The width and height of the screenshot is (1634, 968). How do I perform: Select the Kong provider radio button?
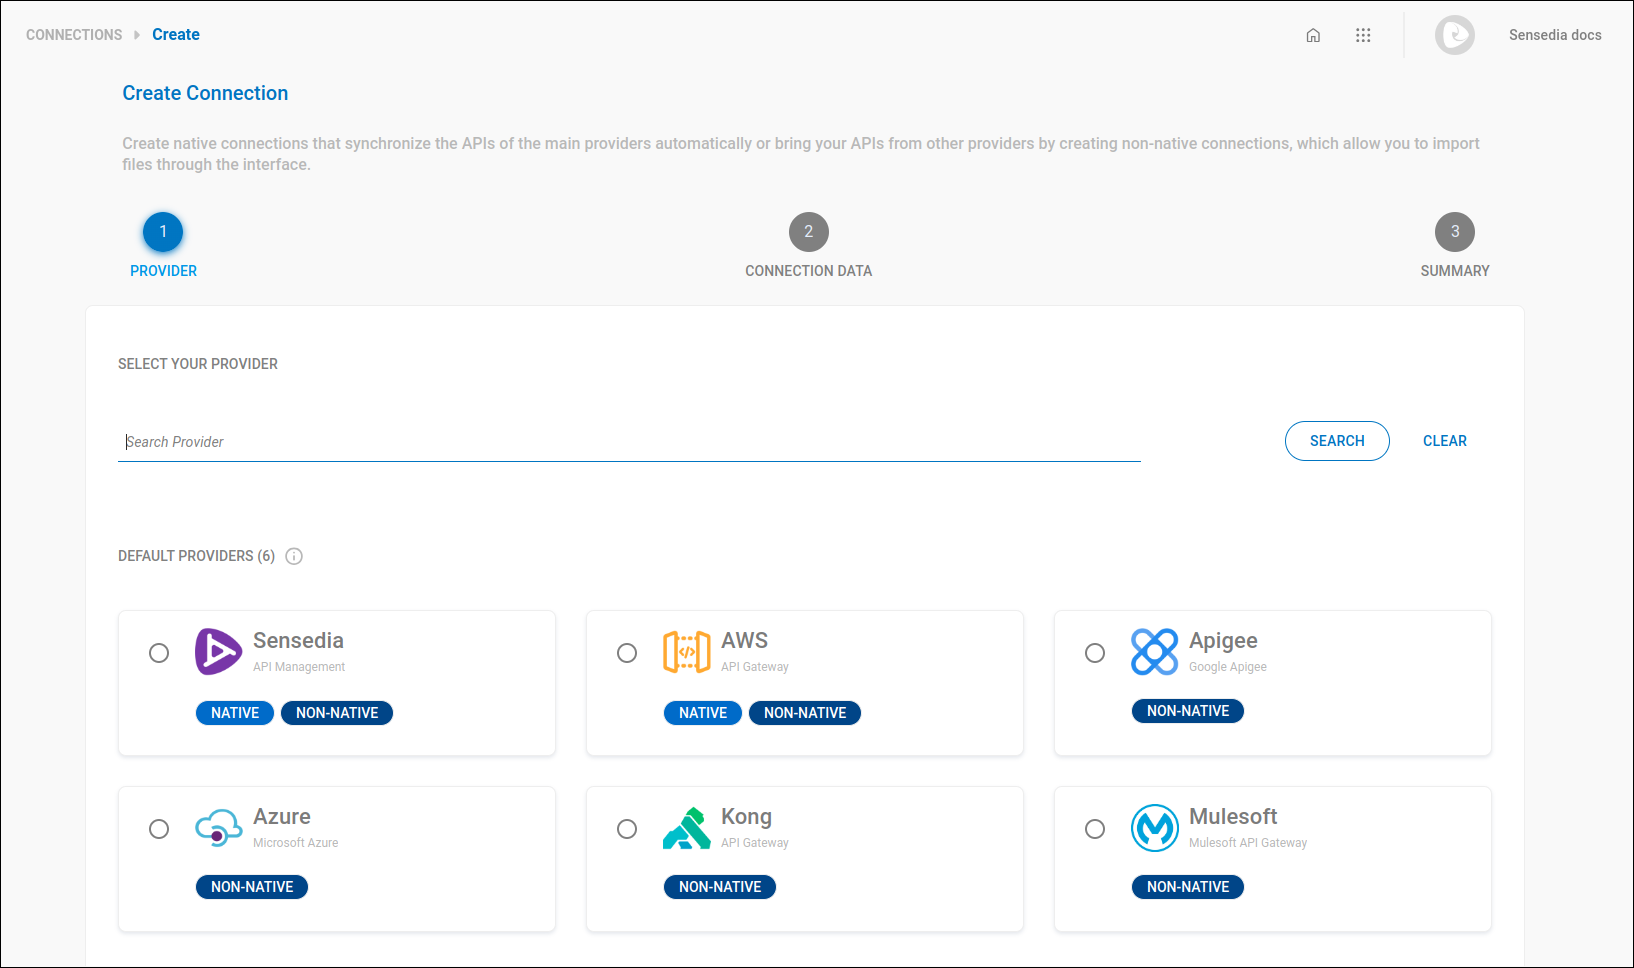(x=627, y=829)
